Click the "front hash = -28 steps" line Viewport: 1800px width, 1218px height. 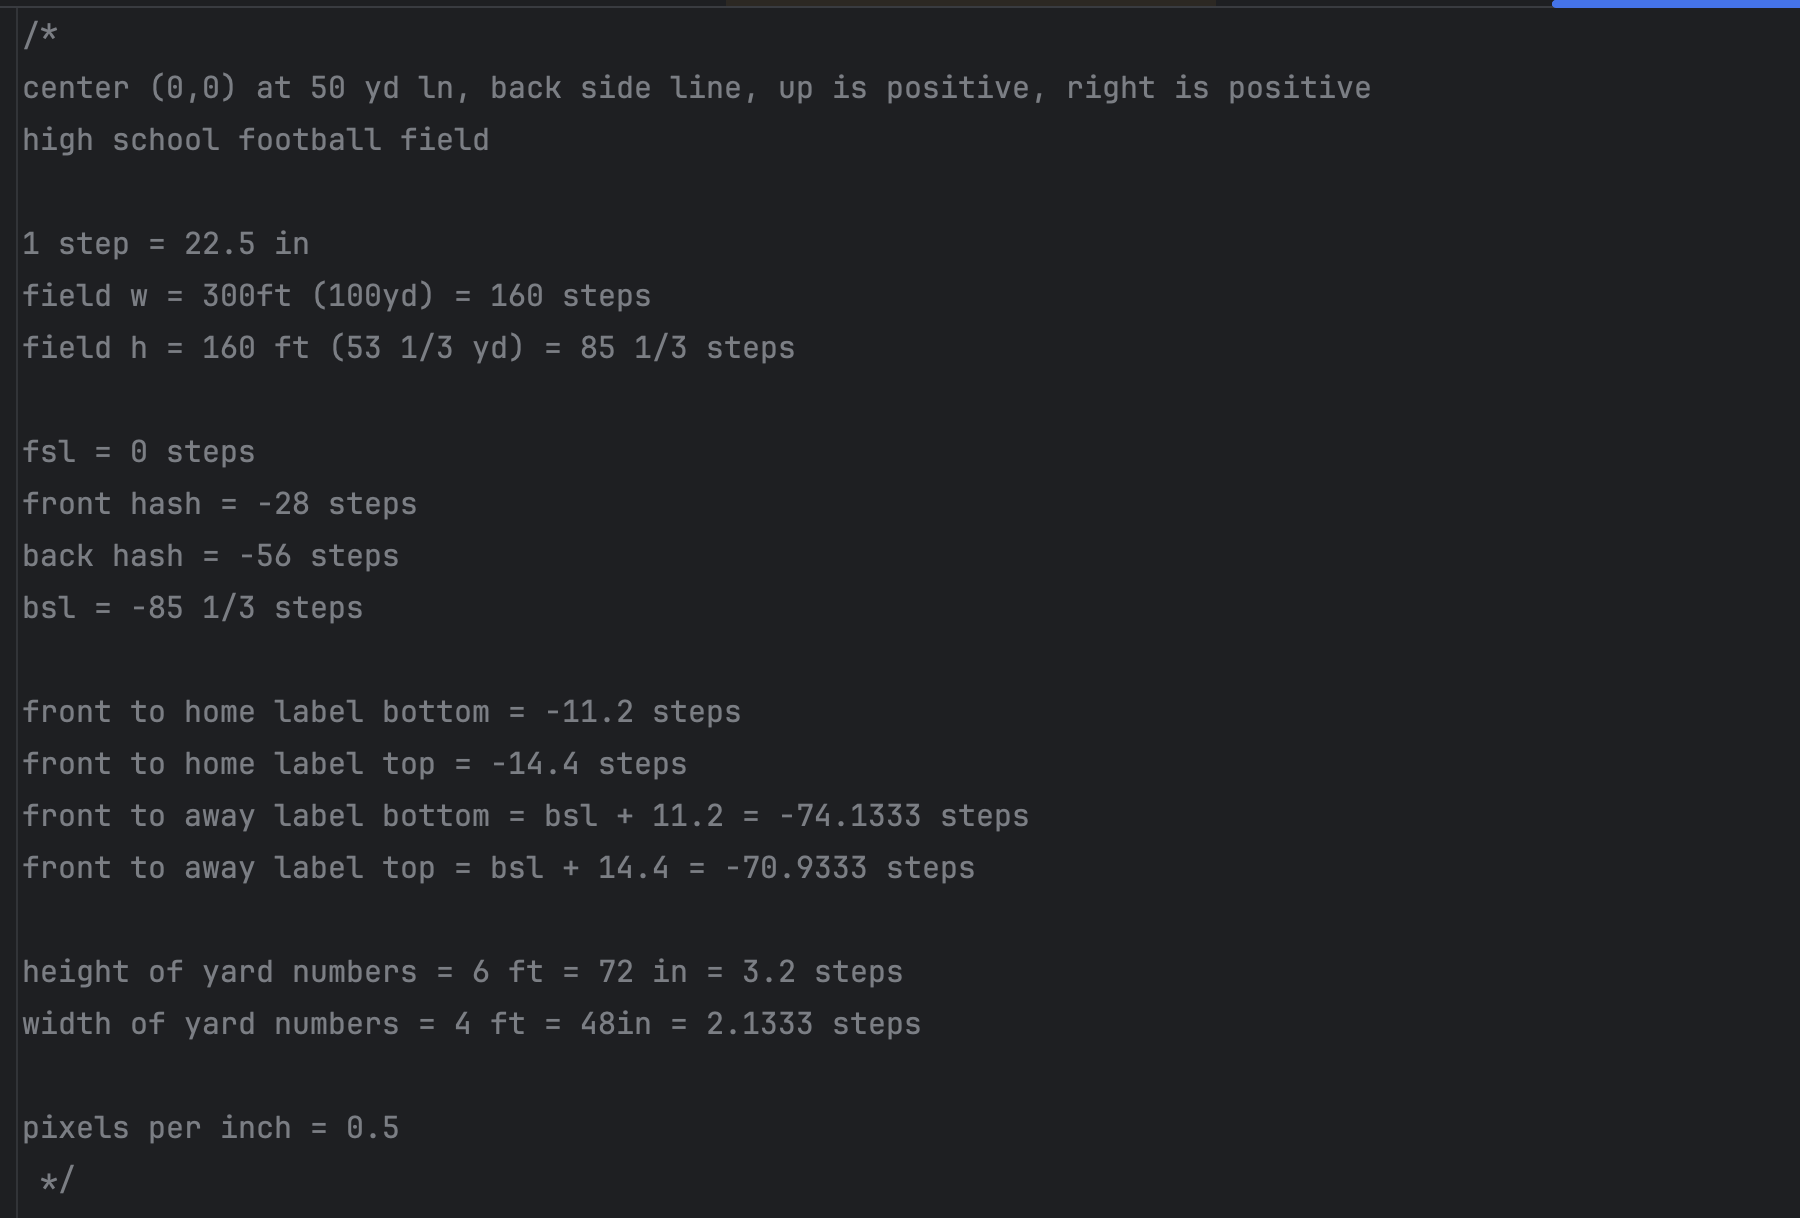(x=219, y=504)
